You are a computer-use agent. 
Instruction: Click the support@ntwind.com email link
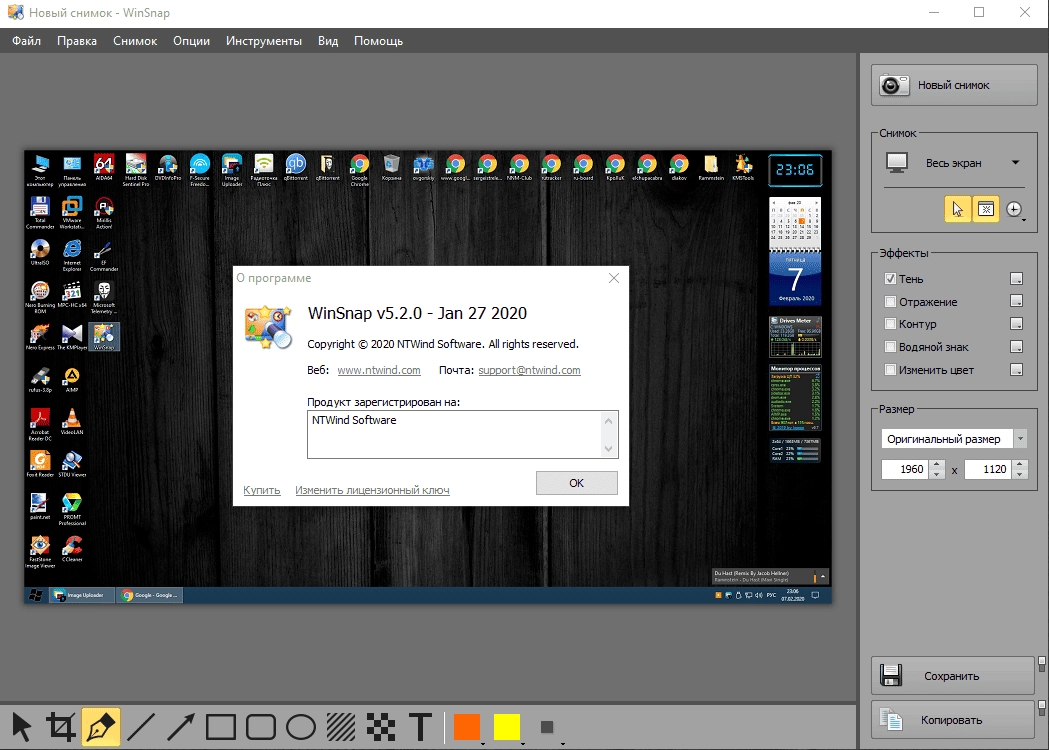[x=529, y=370]
